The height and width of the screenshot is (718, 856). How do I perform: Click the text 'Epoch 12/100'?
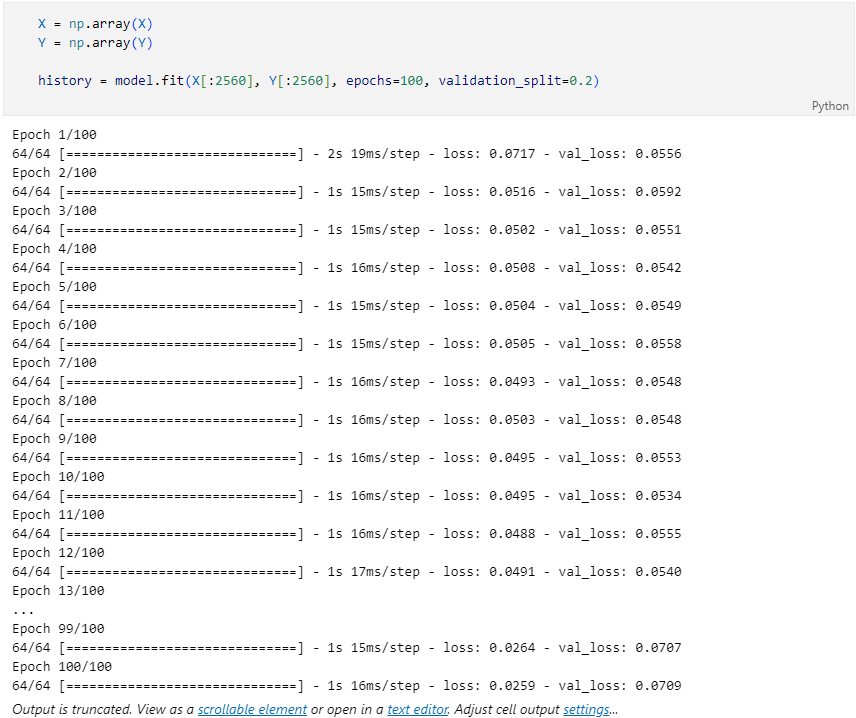click(x=58, y=553)
